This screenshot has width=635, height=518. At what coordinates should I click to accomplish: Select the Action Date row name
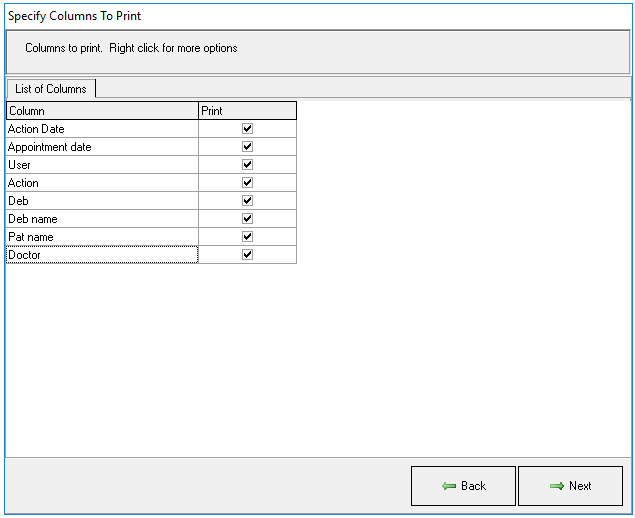pos(36,129)
